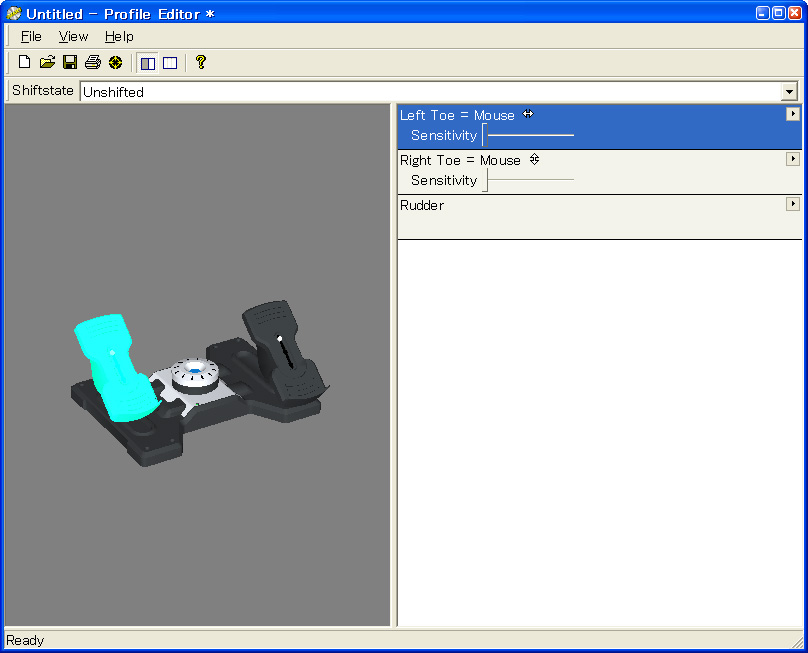Open the View menu
808x653 pixels.
(73, 36)
